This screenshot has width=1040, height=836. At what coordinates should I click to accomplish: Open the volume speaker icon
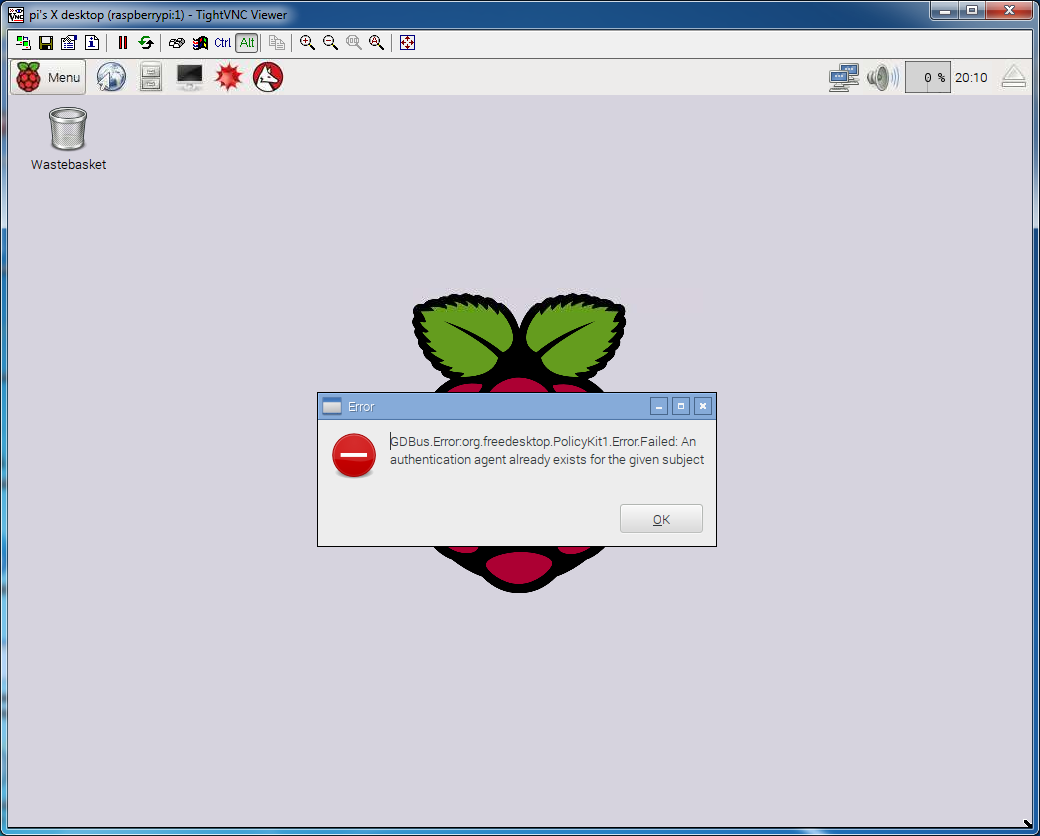point(883,78)
